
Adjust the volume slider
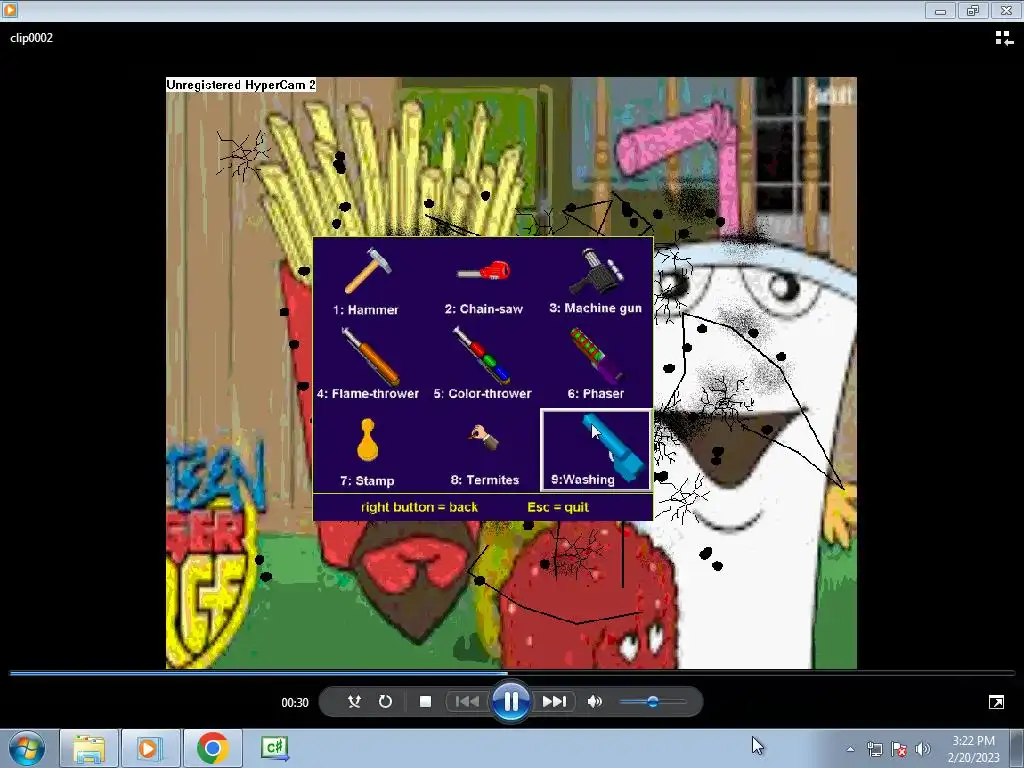pos(652,701)
